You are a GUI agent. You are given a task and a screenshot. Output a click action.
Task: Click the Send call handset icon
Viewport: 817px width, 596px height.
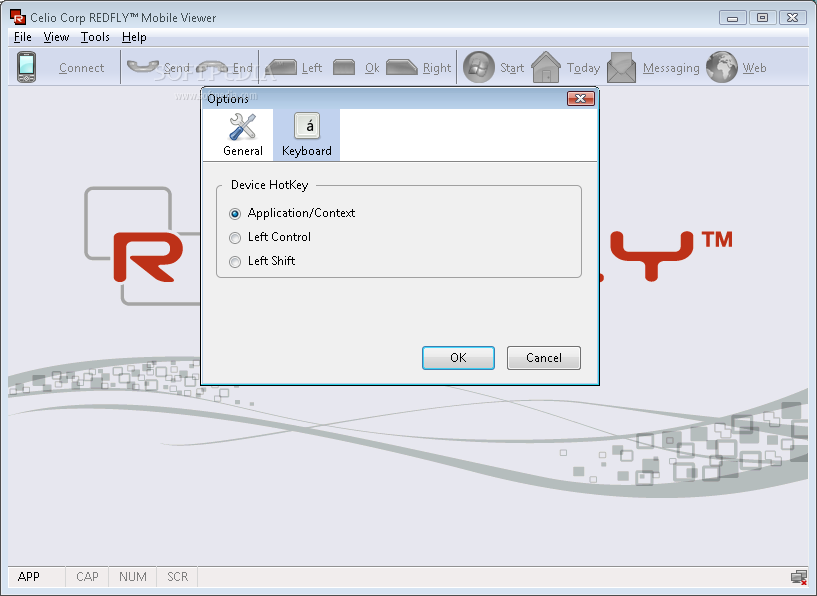143,67
